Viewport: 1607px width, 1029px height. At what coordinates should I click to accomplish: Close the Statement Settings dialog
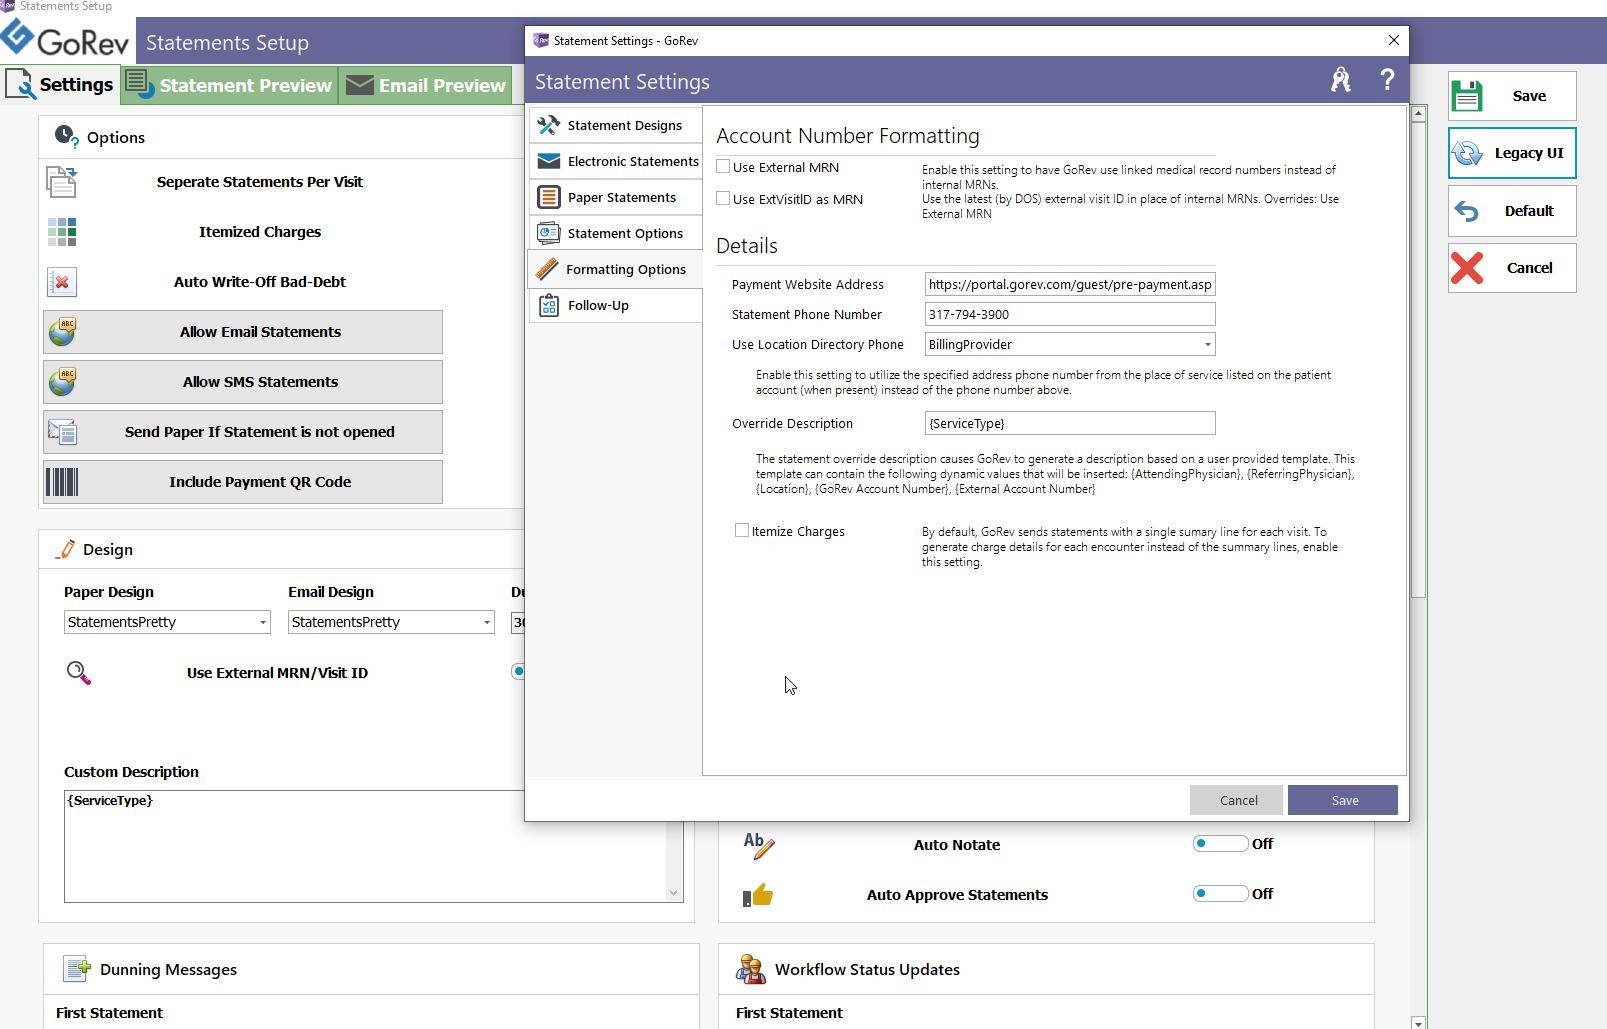tap(1393, 40)
